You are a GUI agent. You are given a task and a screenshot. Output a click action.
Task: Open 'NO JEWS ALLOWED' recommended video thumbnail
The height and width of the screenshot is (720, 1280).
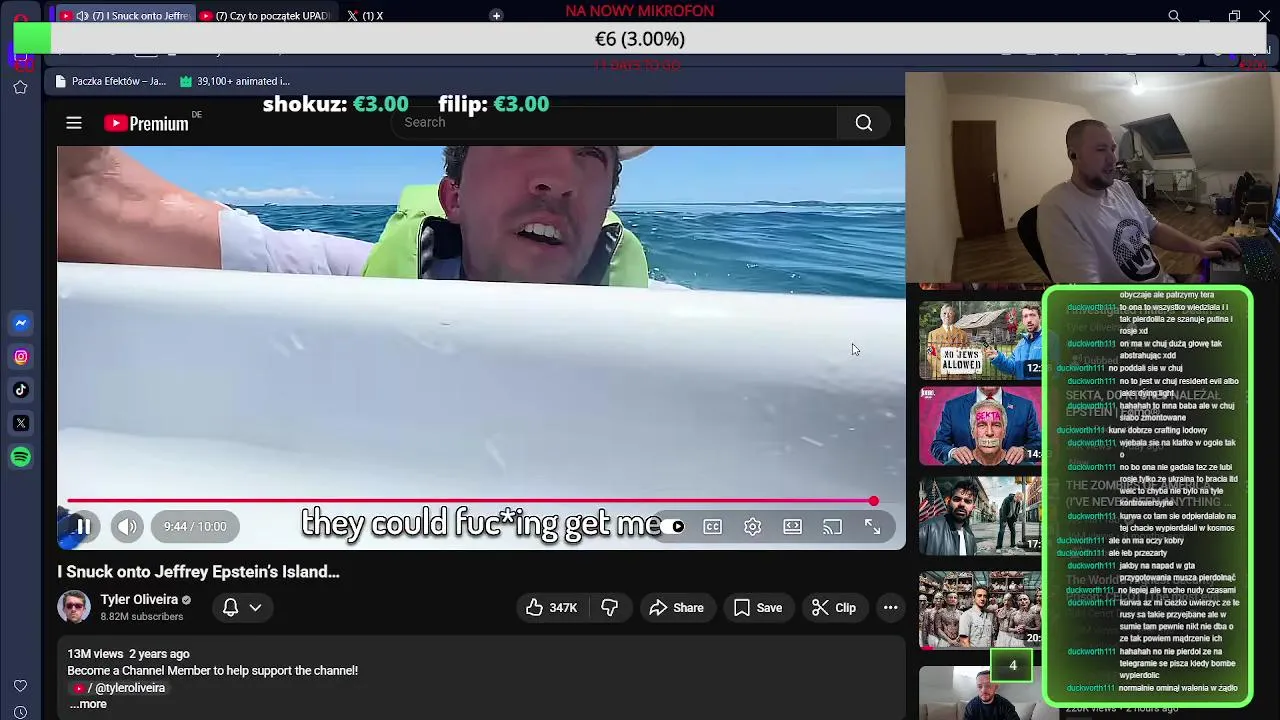click(x=980, y=339)
